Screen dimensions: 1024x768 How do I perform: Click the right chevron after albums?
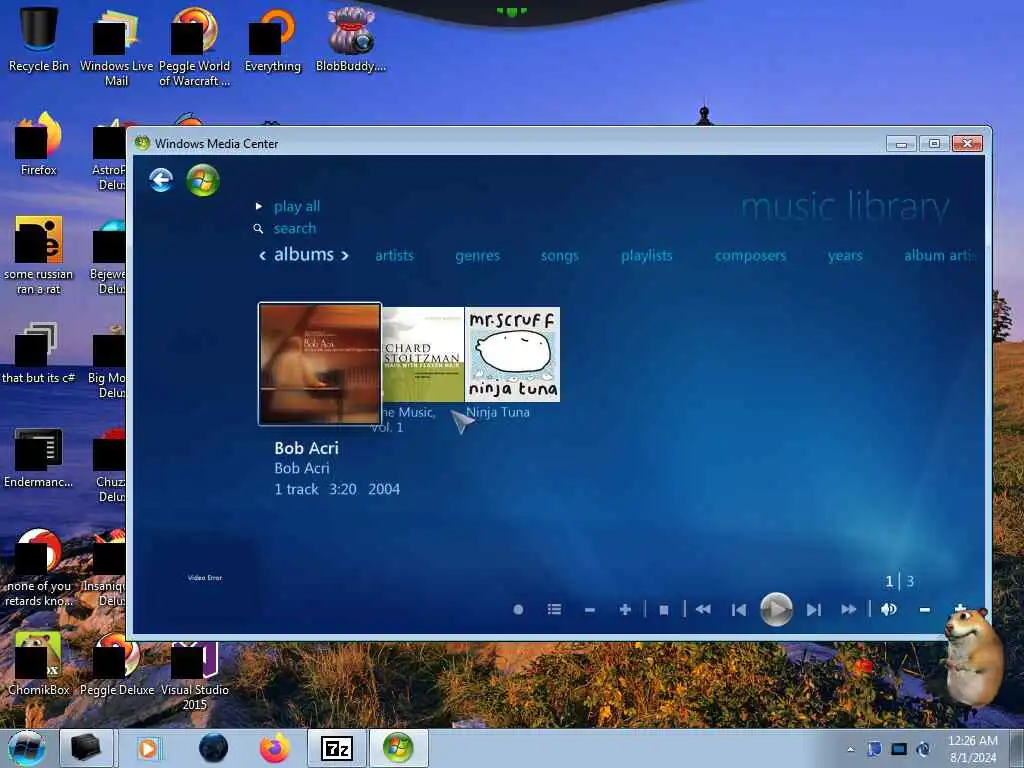[344, 255]
